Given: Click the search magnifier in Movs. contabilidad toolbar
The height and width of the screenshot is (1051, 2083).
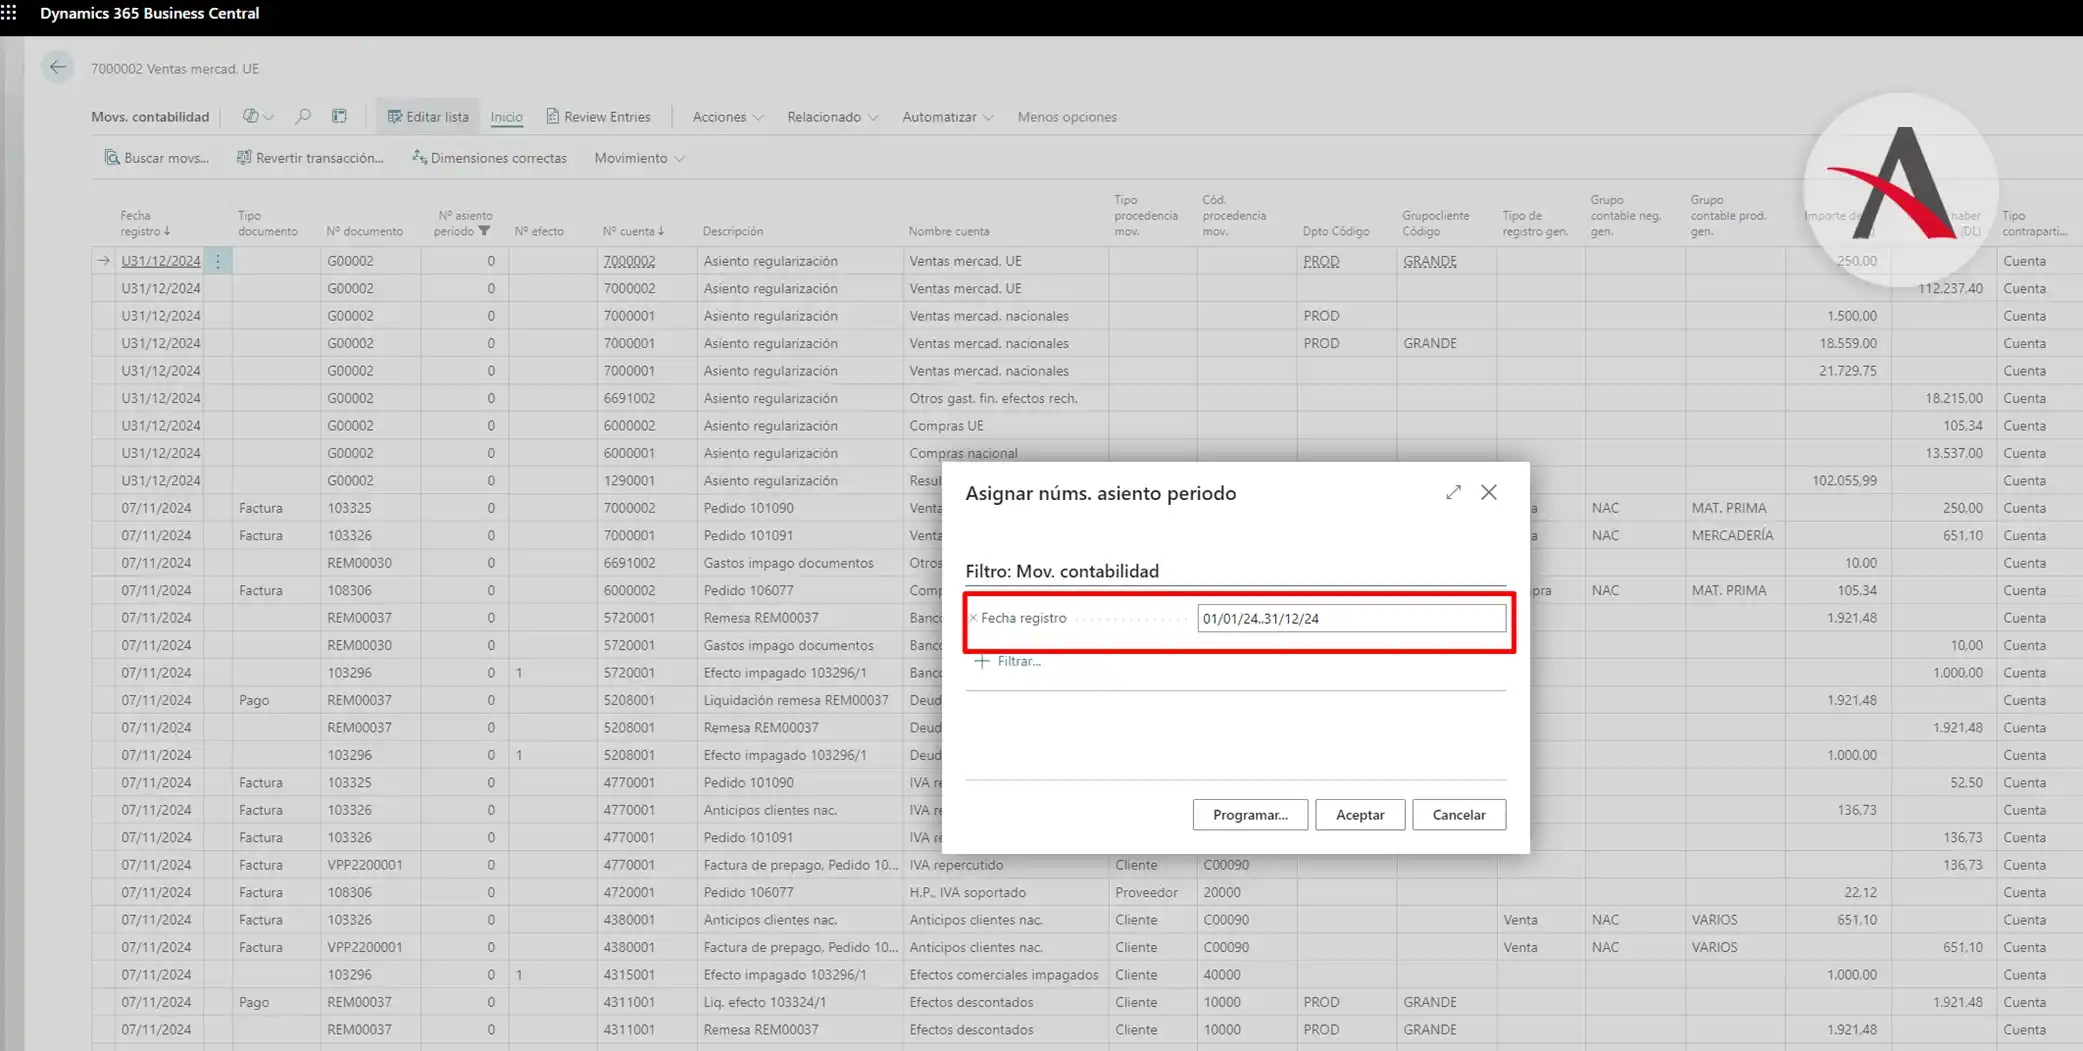Looking at the screenshot, I should pos(302,117).
